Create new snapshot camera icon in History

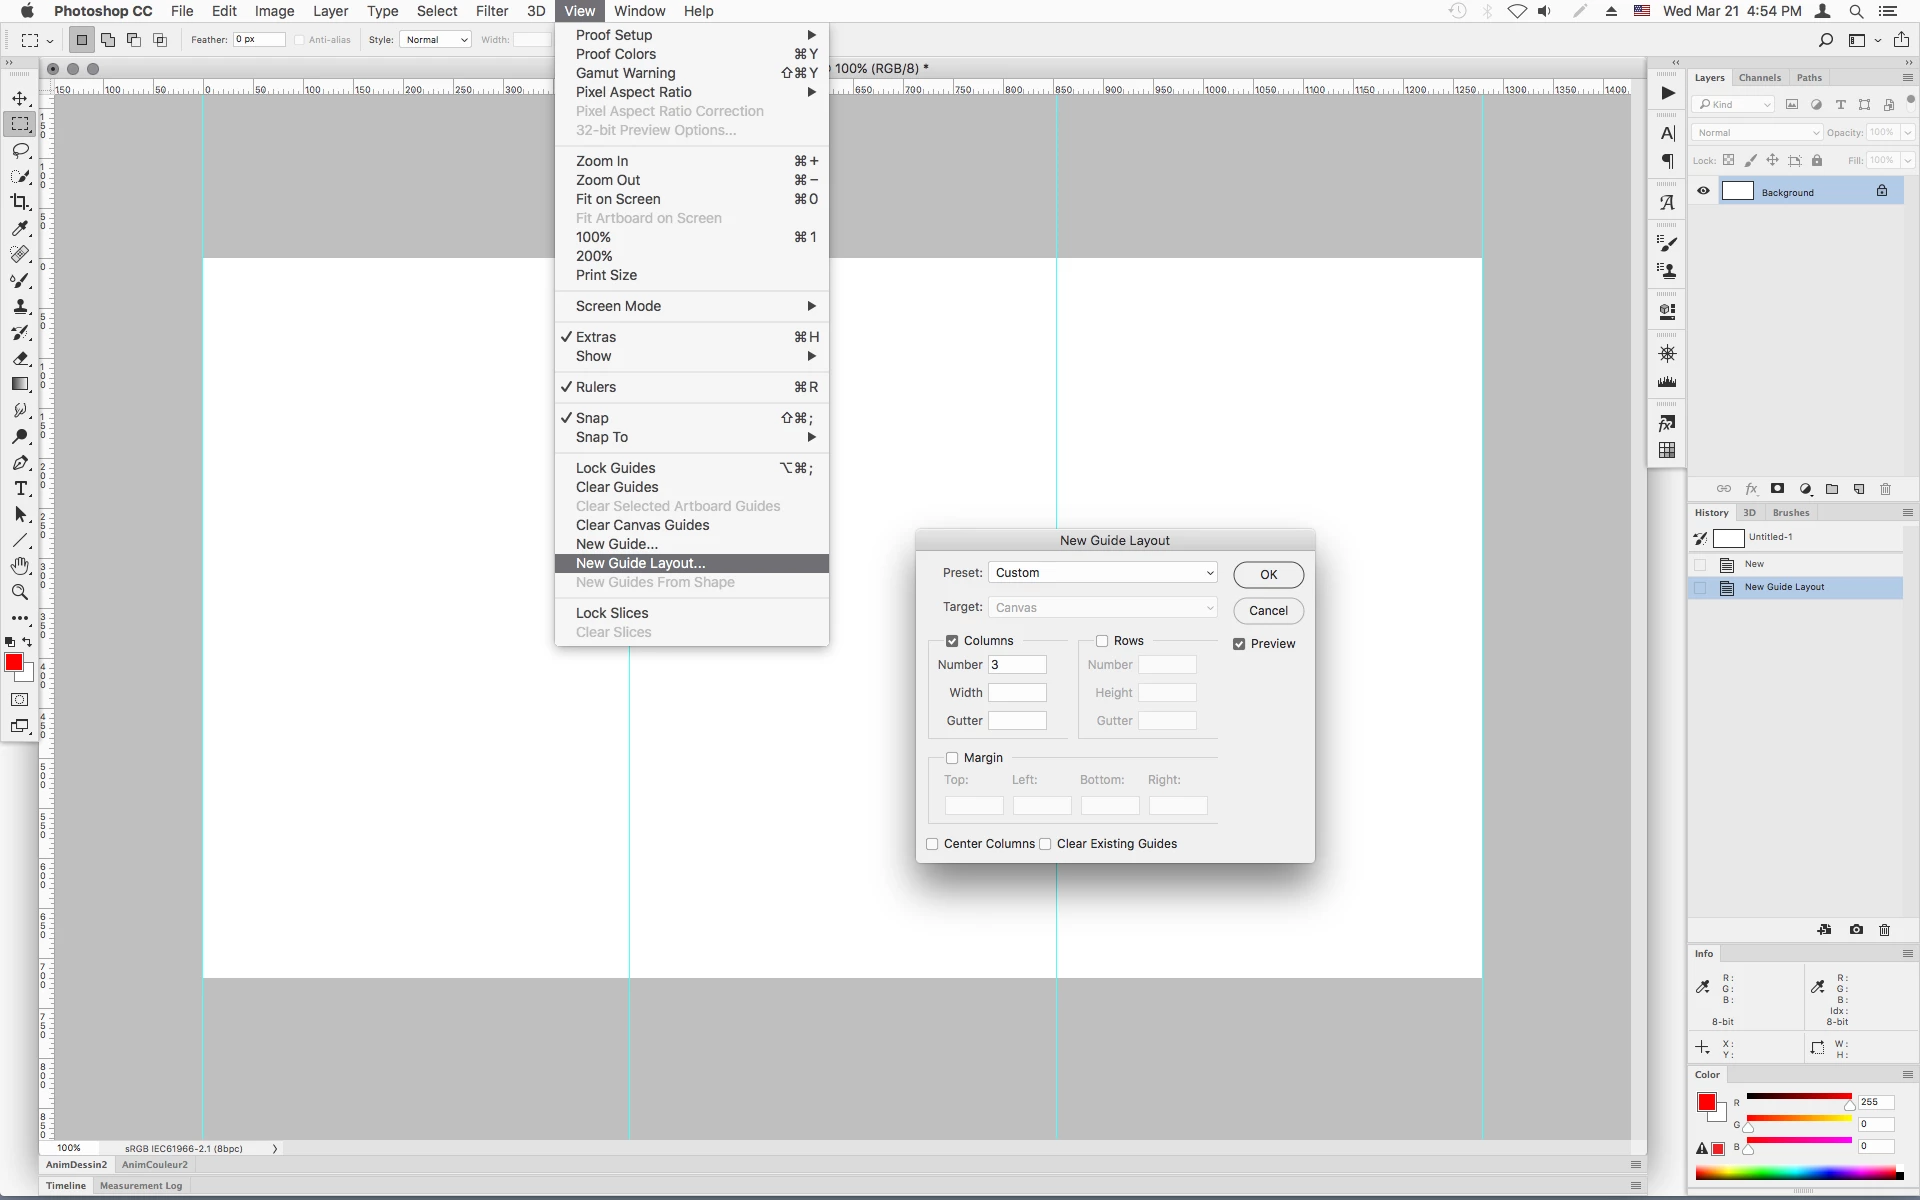tap(1856, 930)
